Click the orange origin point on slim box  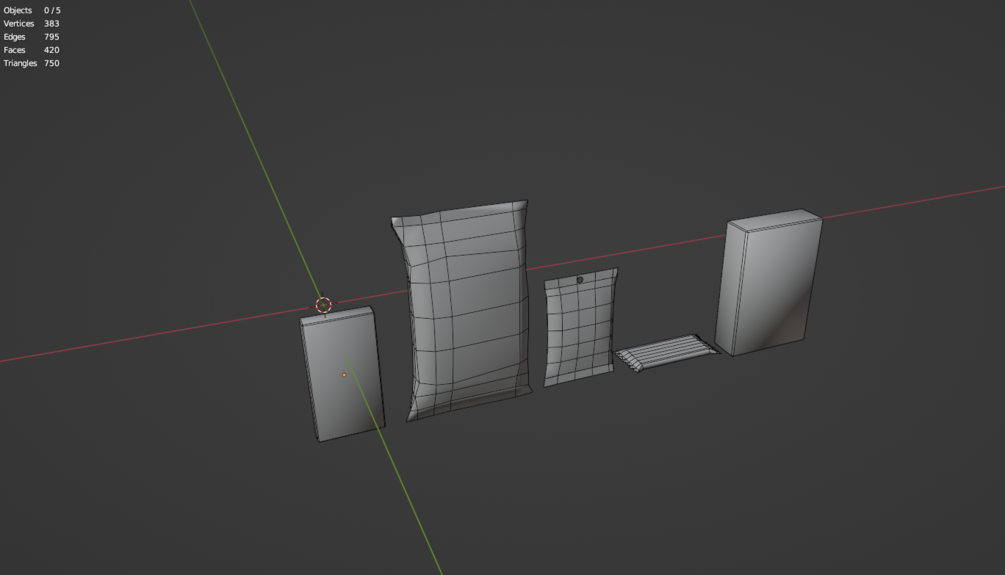pyautogui.click(x=344, y=375)
